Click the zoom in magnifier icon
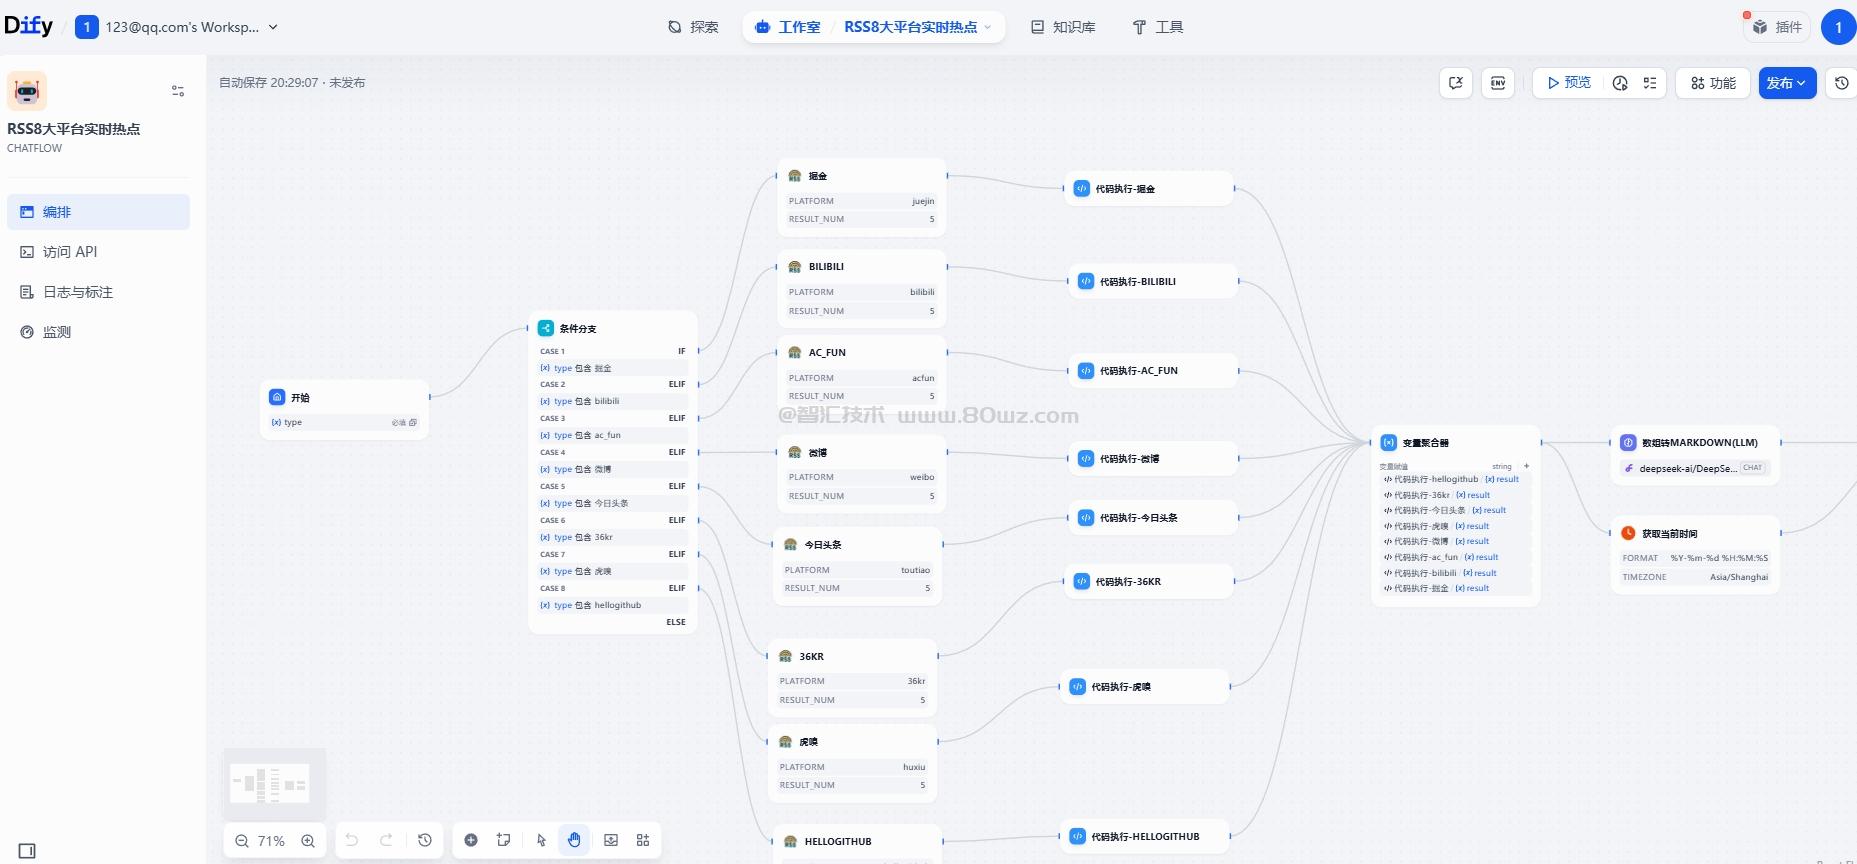The image size is (1857, 864). (x=308, y=841)
